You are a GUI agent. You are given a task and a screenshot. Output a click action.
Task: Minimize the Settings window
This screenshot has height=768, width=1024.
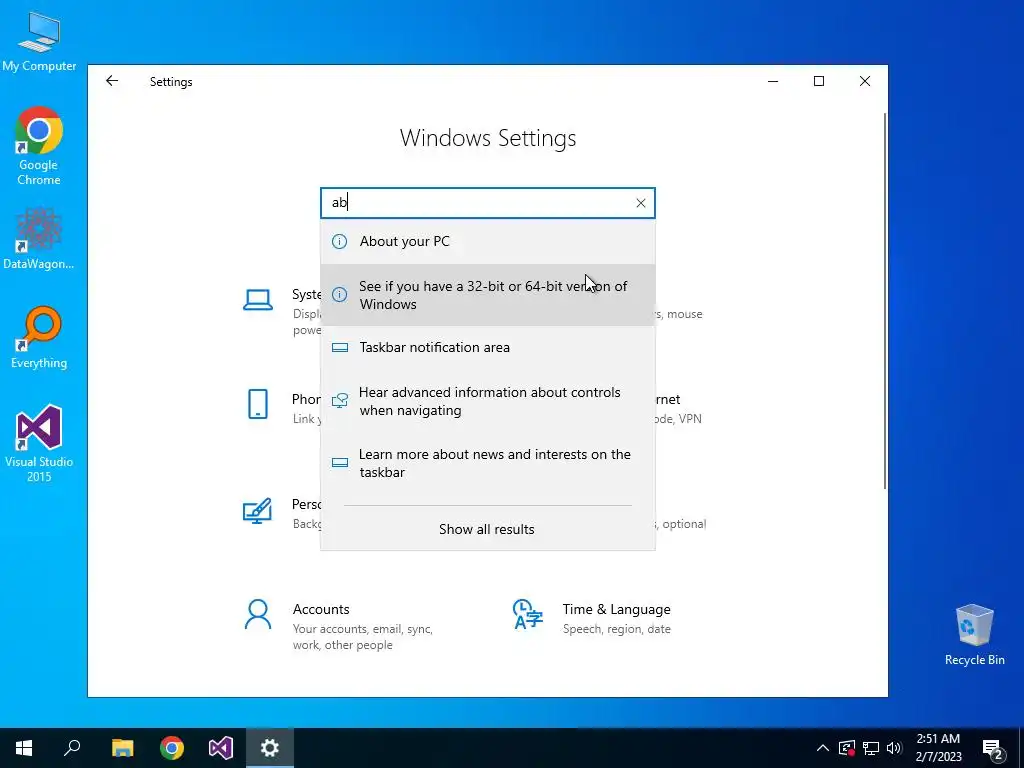(773, 81)
